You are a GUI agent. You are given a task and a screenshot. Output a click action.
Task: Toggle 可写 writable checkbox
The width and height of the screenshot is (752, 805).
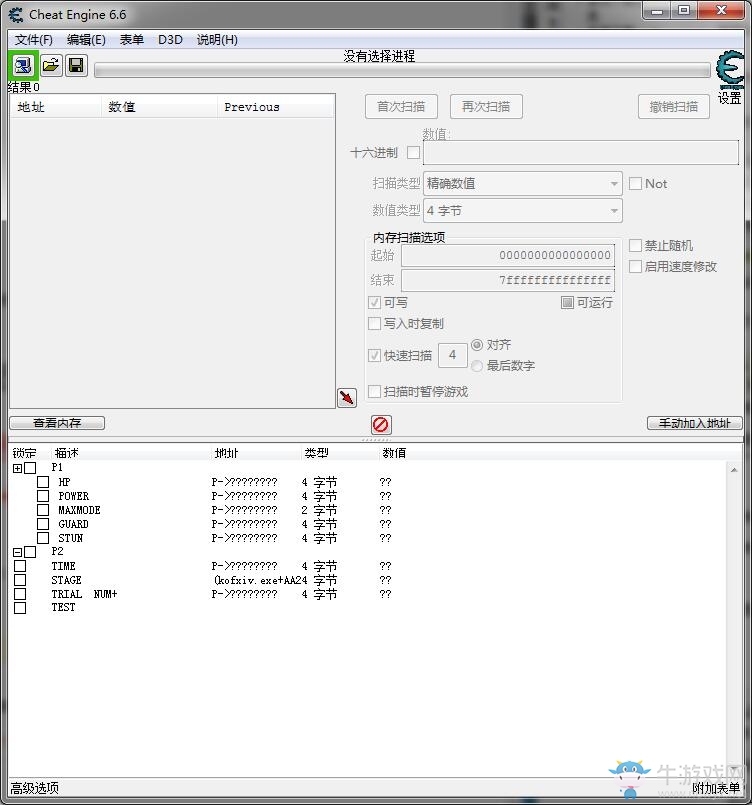pyautogui.click(x=375, y=302)
